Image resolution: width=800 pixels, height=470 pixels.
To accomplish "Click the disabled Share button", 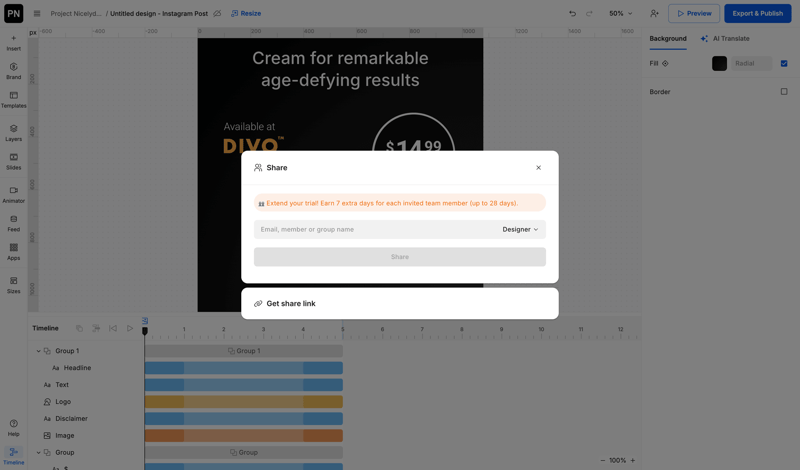I will click(400, 257).
